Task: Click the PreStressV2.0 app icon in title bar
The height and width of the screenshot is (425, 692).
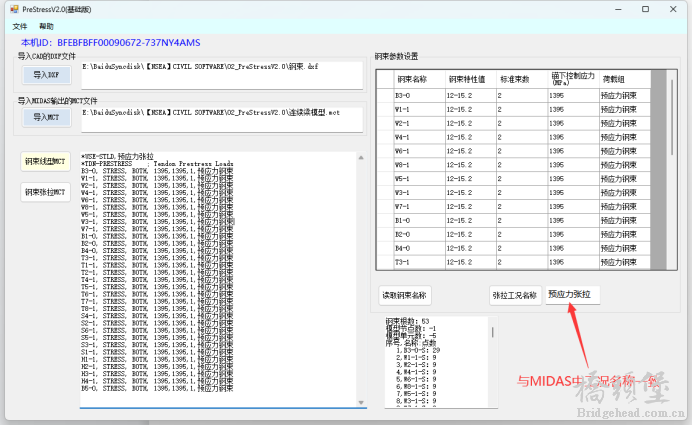Action: pyautogui.click(x=15, y=9)
